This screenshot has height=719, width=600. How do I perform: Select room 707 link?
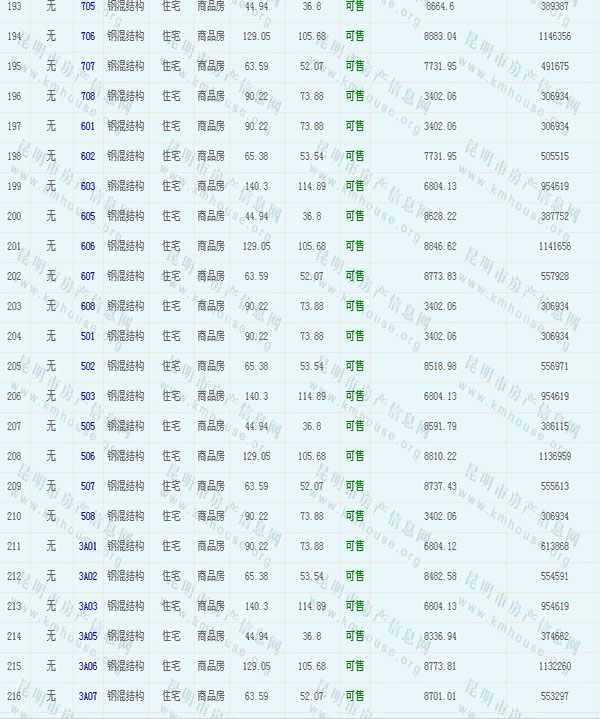[87, 66]
